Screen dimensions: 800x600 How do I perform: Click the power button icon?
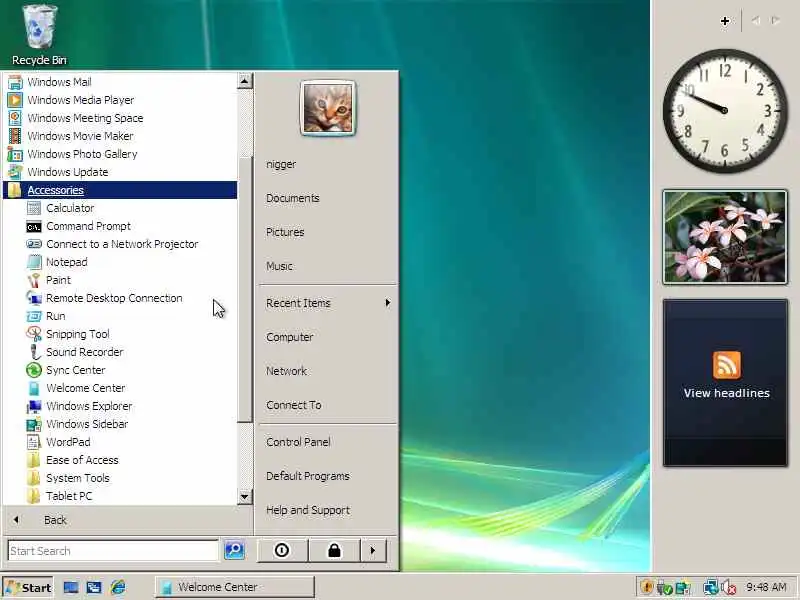coord(282,551)
